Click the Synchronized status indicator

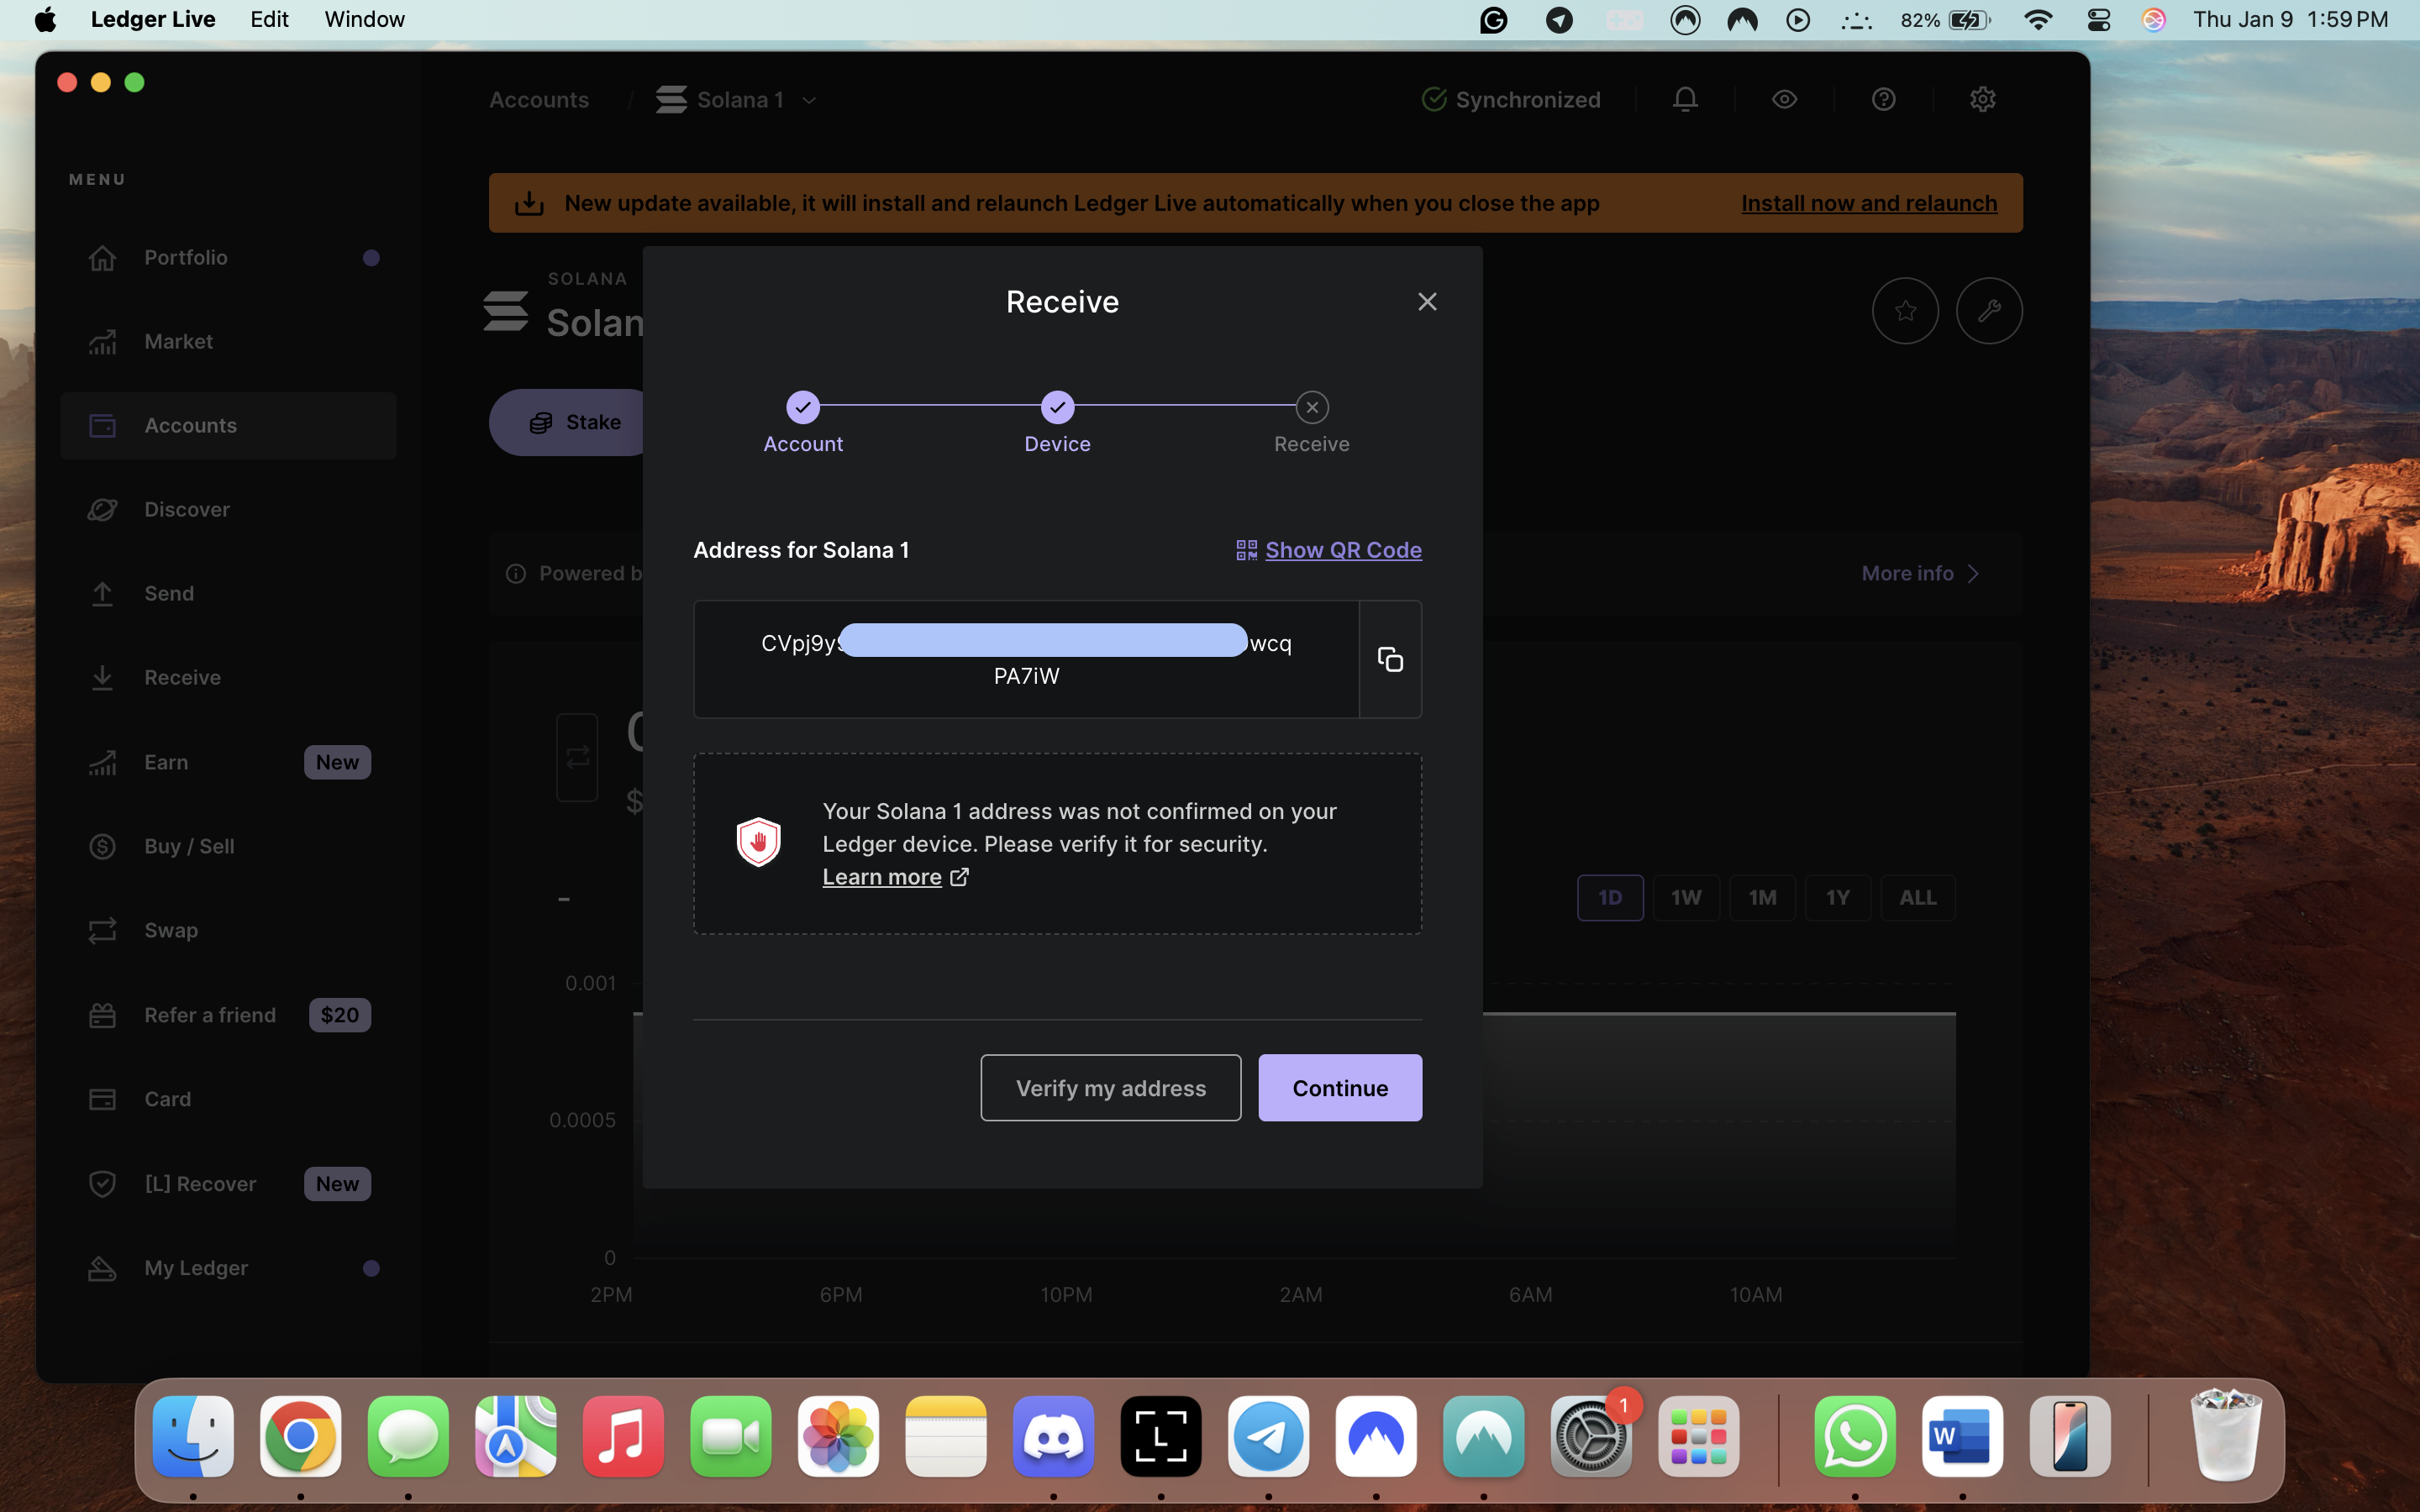(x=1511, y=99)
